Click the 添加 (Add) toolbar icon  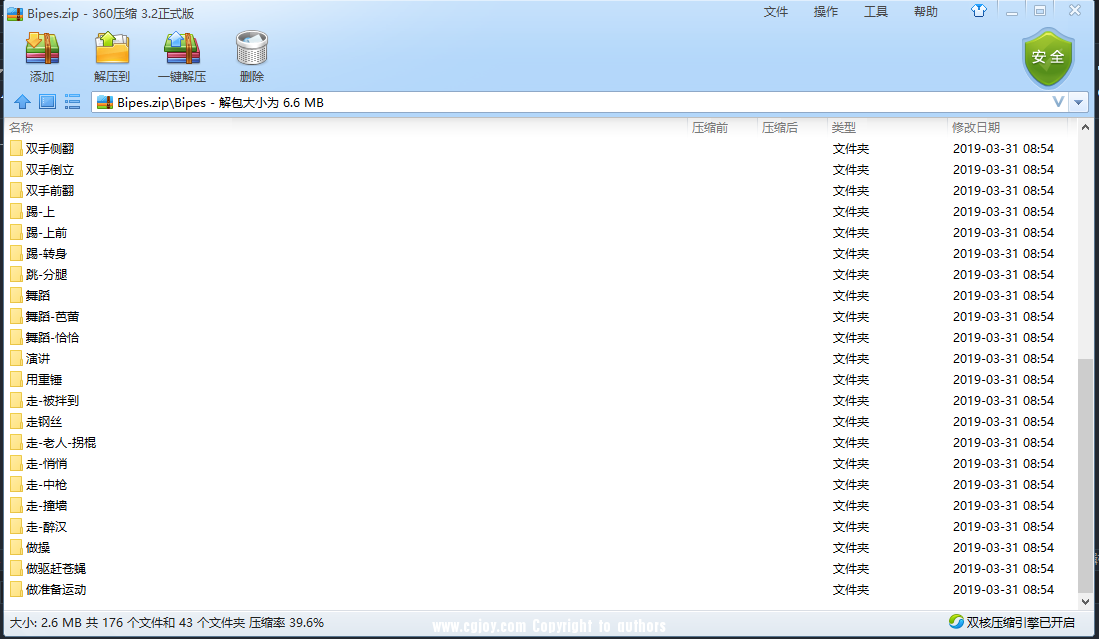[42, 50]
